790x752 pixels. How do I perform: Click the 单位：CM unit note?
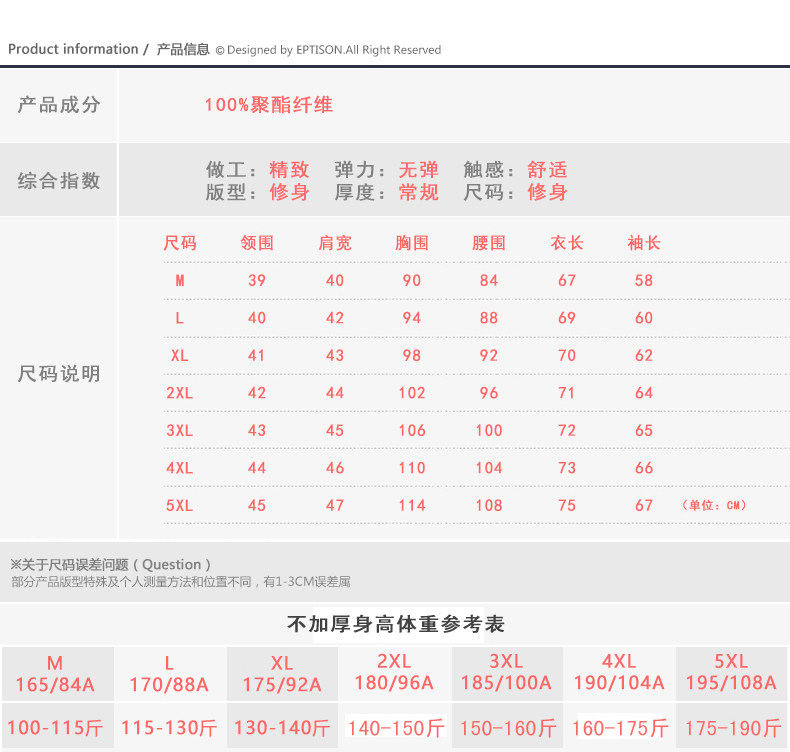713,505
